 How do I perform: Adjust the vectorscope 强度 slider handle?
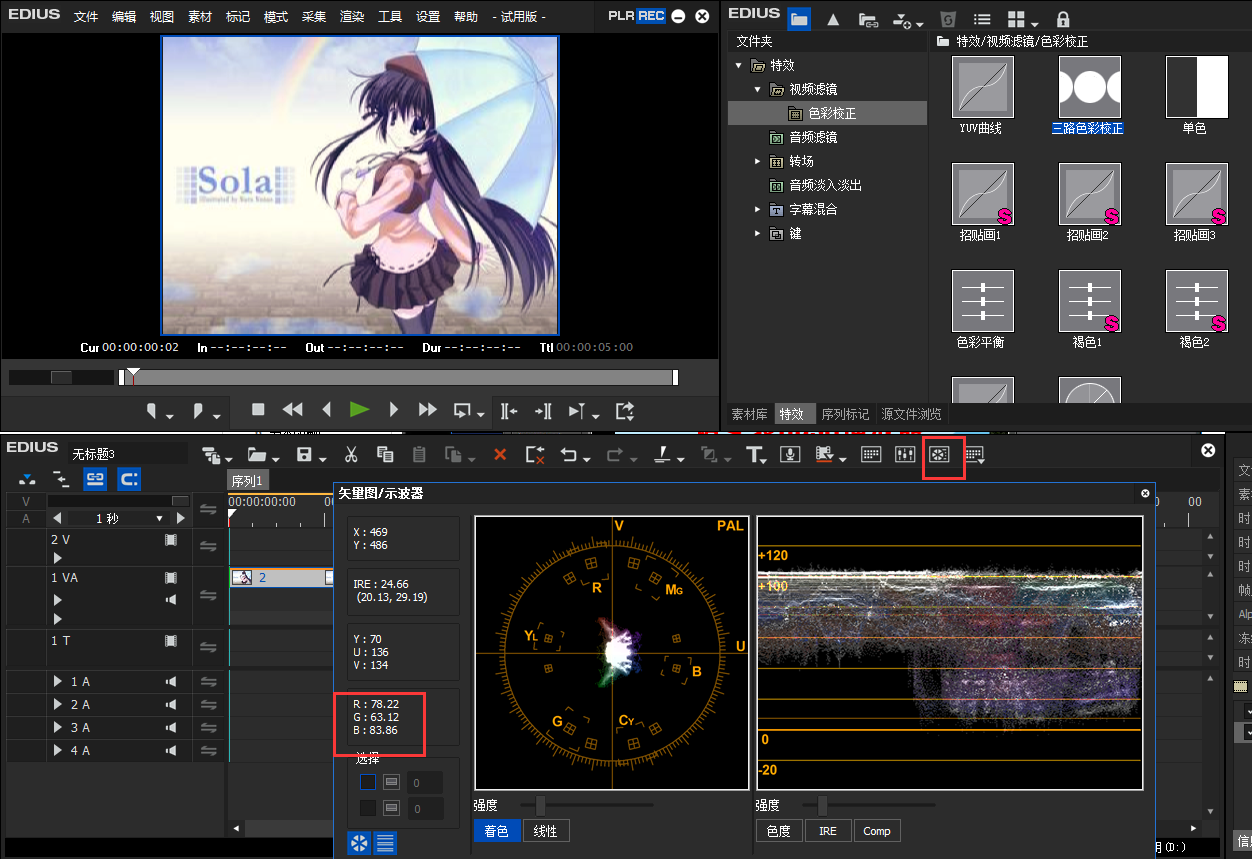540,805
